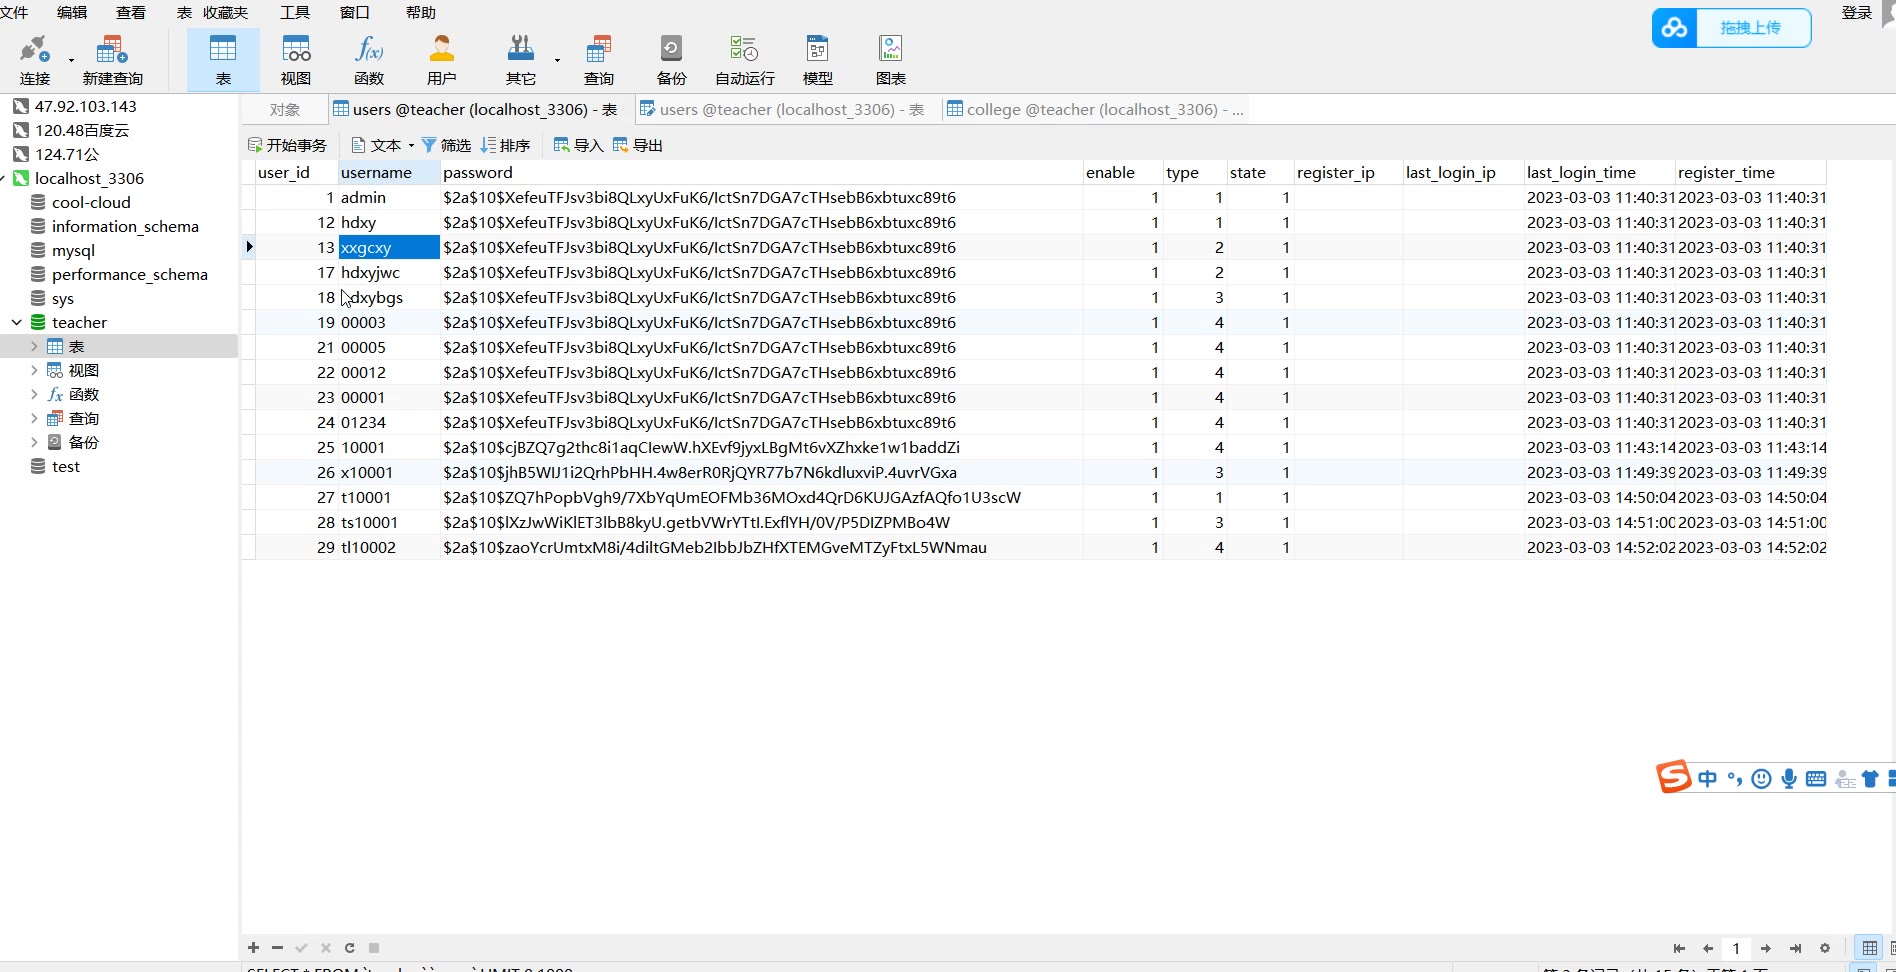
Task: Collapse the teacher database tree node
Action: coord(17,322)
